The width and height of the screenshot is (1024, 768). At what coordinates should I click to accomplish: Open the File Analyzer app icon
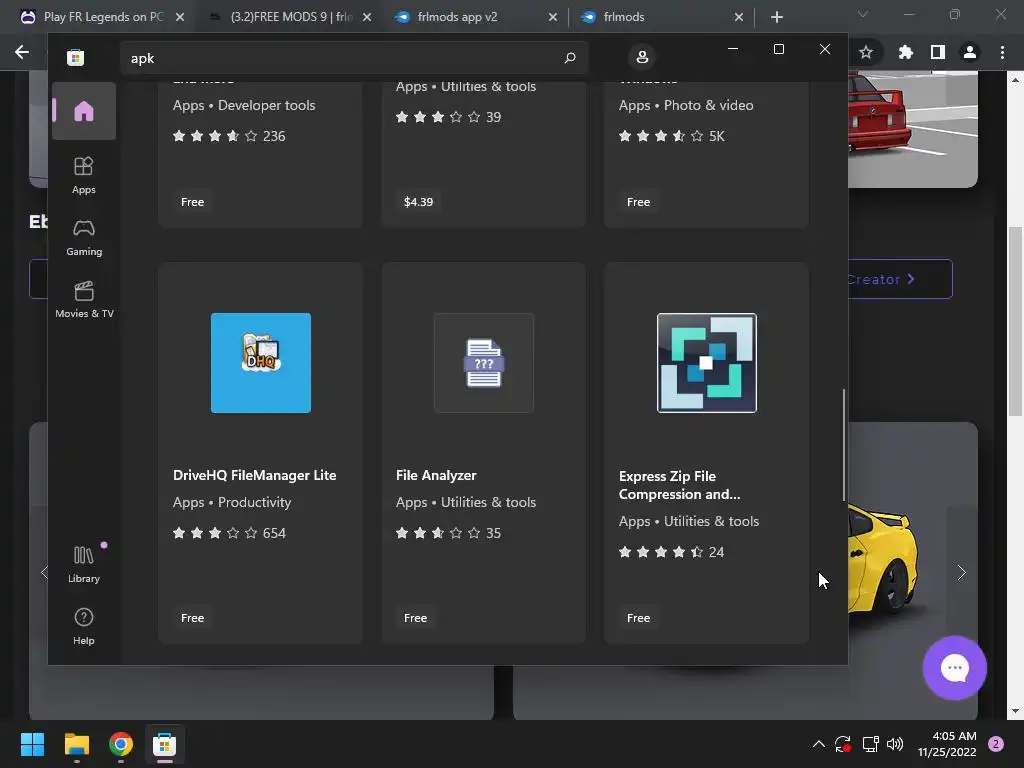(484, 363)
